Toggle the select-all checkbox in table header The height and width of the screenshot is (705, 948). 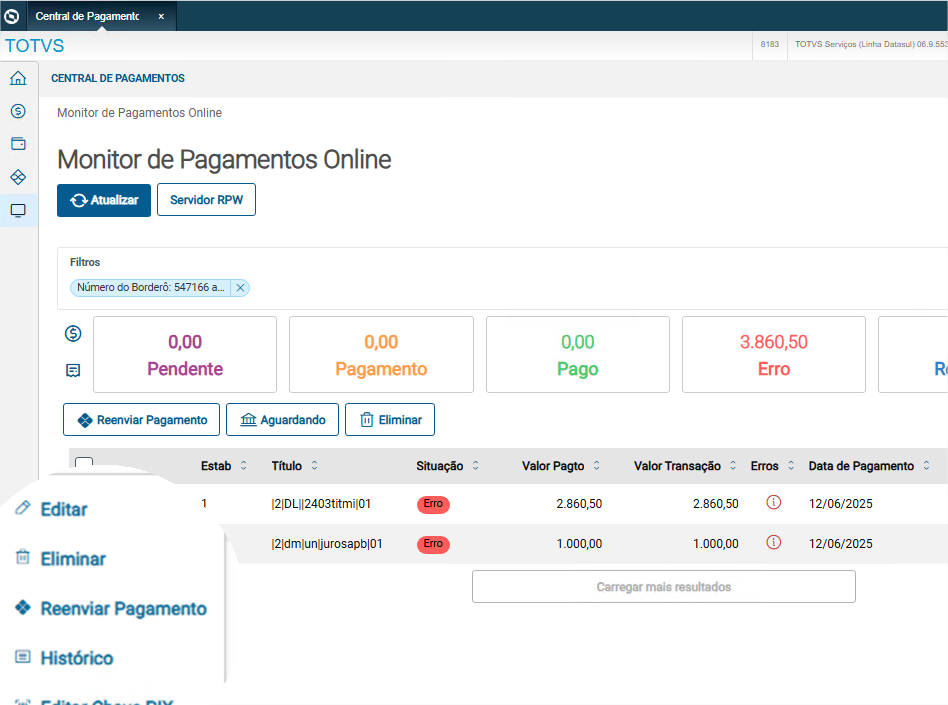pyautogui.click(x=84, y=464)
